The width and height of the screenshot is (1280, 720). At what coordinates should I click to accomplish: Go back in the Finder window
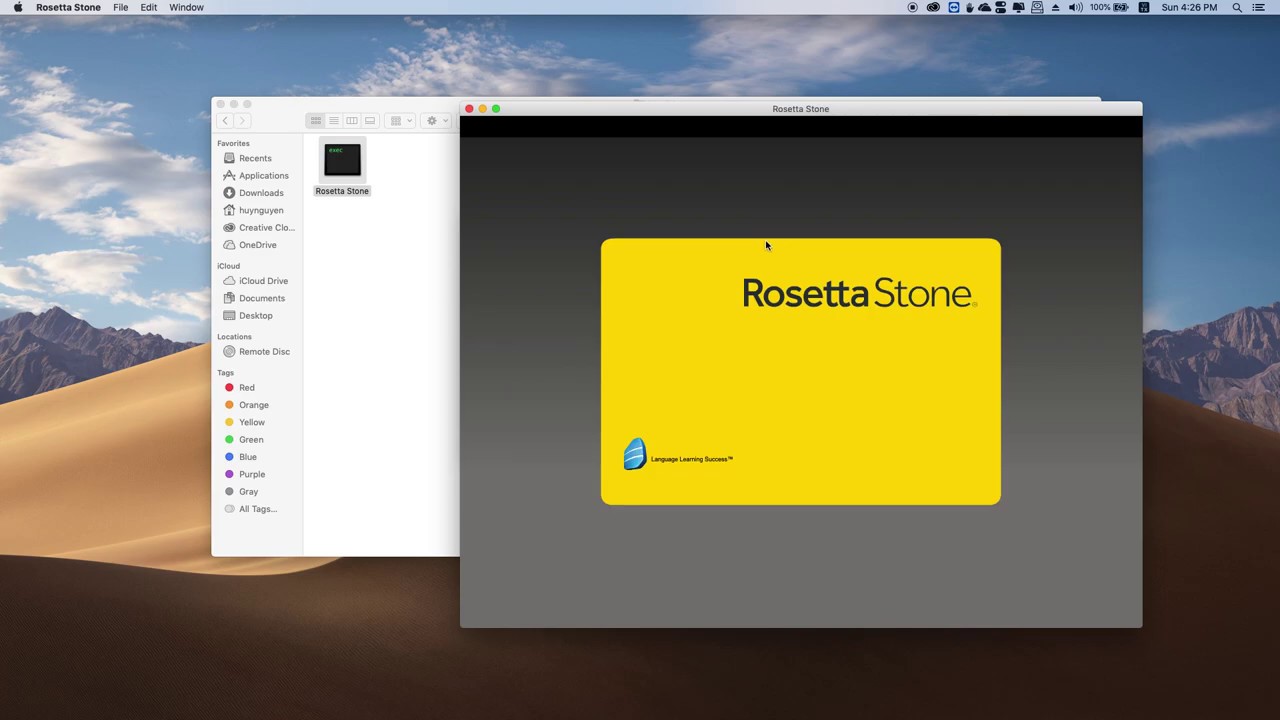(x=225, y=121)
